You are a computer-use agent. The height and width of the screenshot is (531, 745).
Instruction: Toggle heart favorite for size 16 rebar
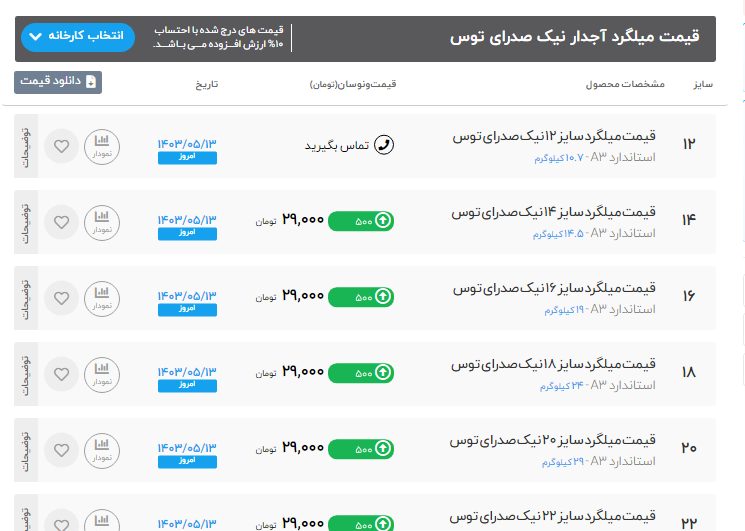[62, 297]
